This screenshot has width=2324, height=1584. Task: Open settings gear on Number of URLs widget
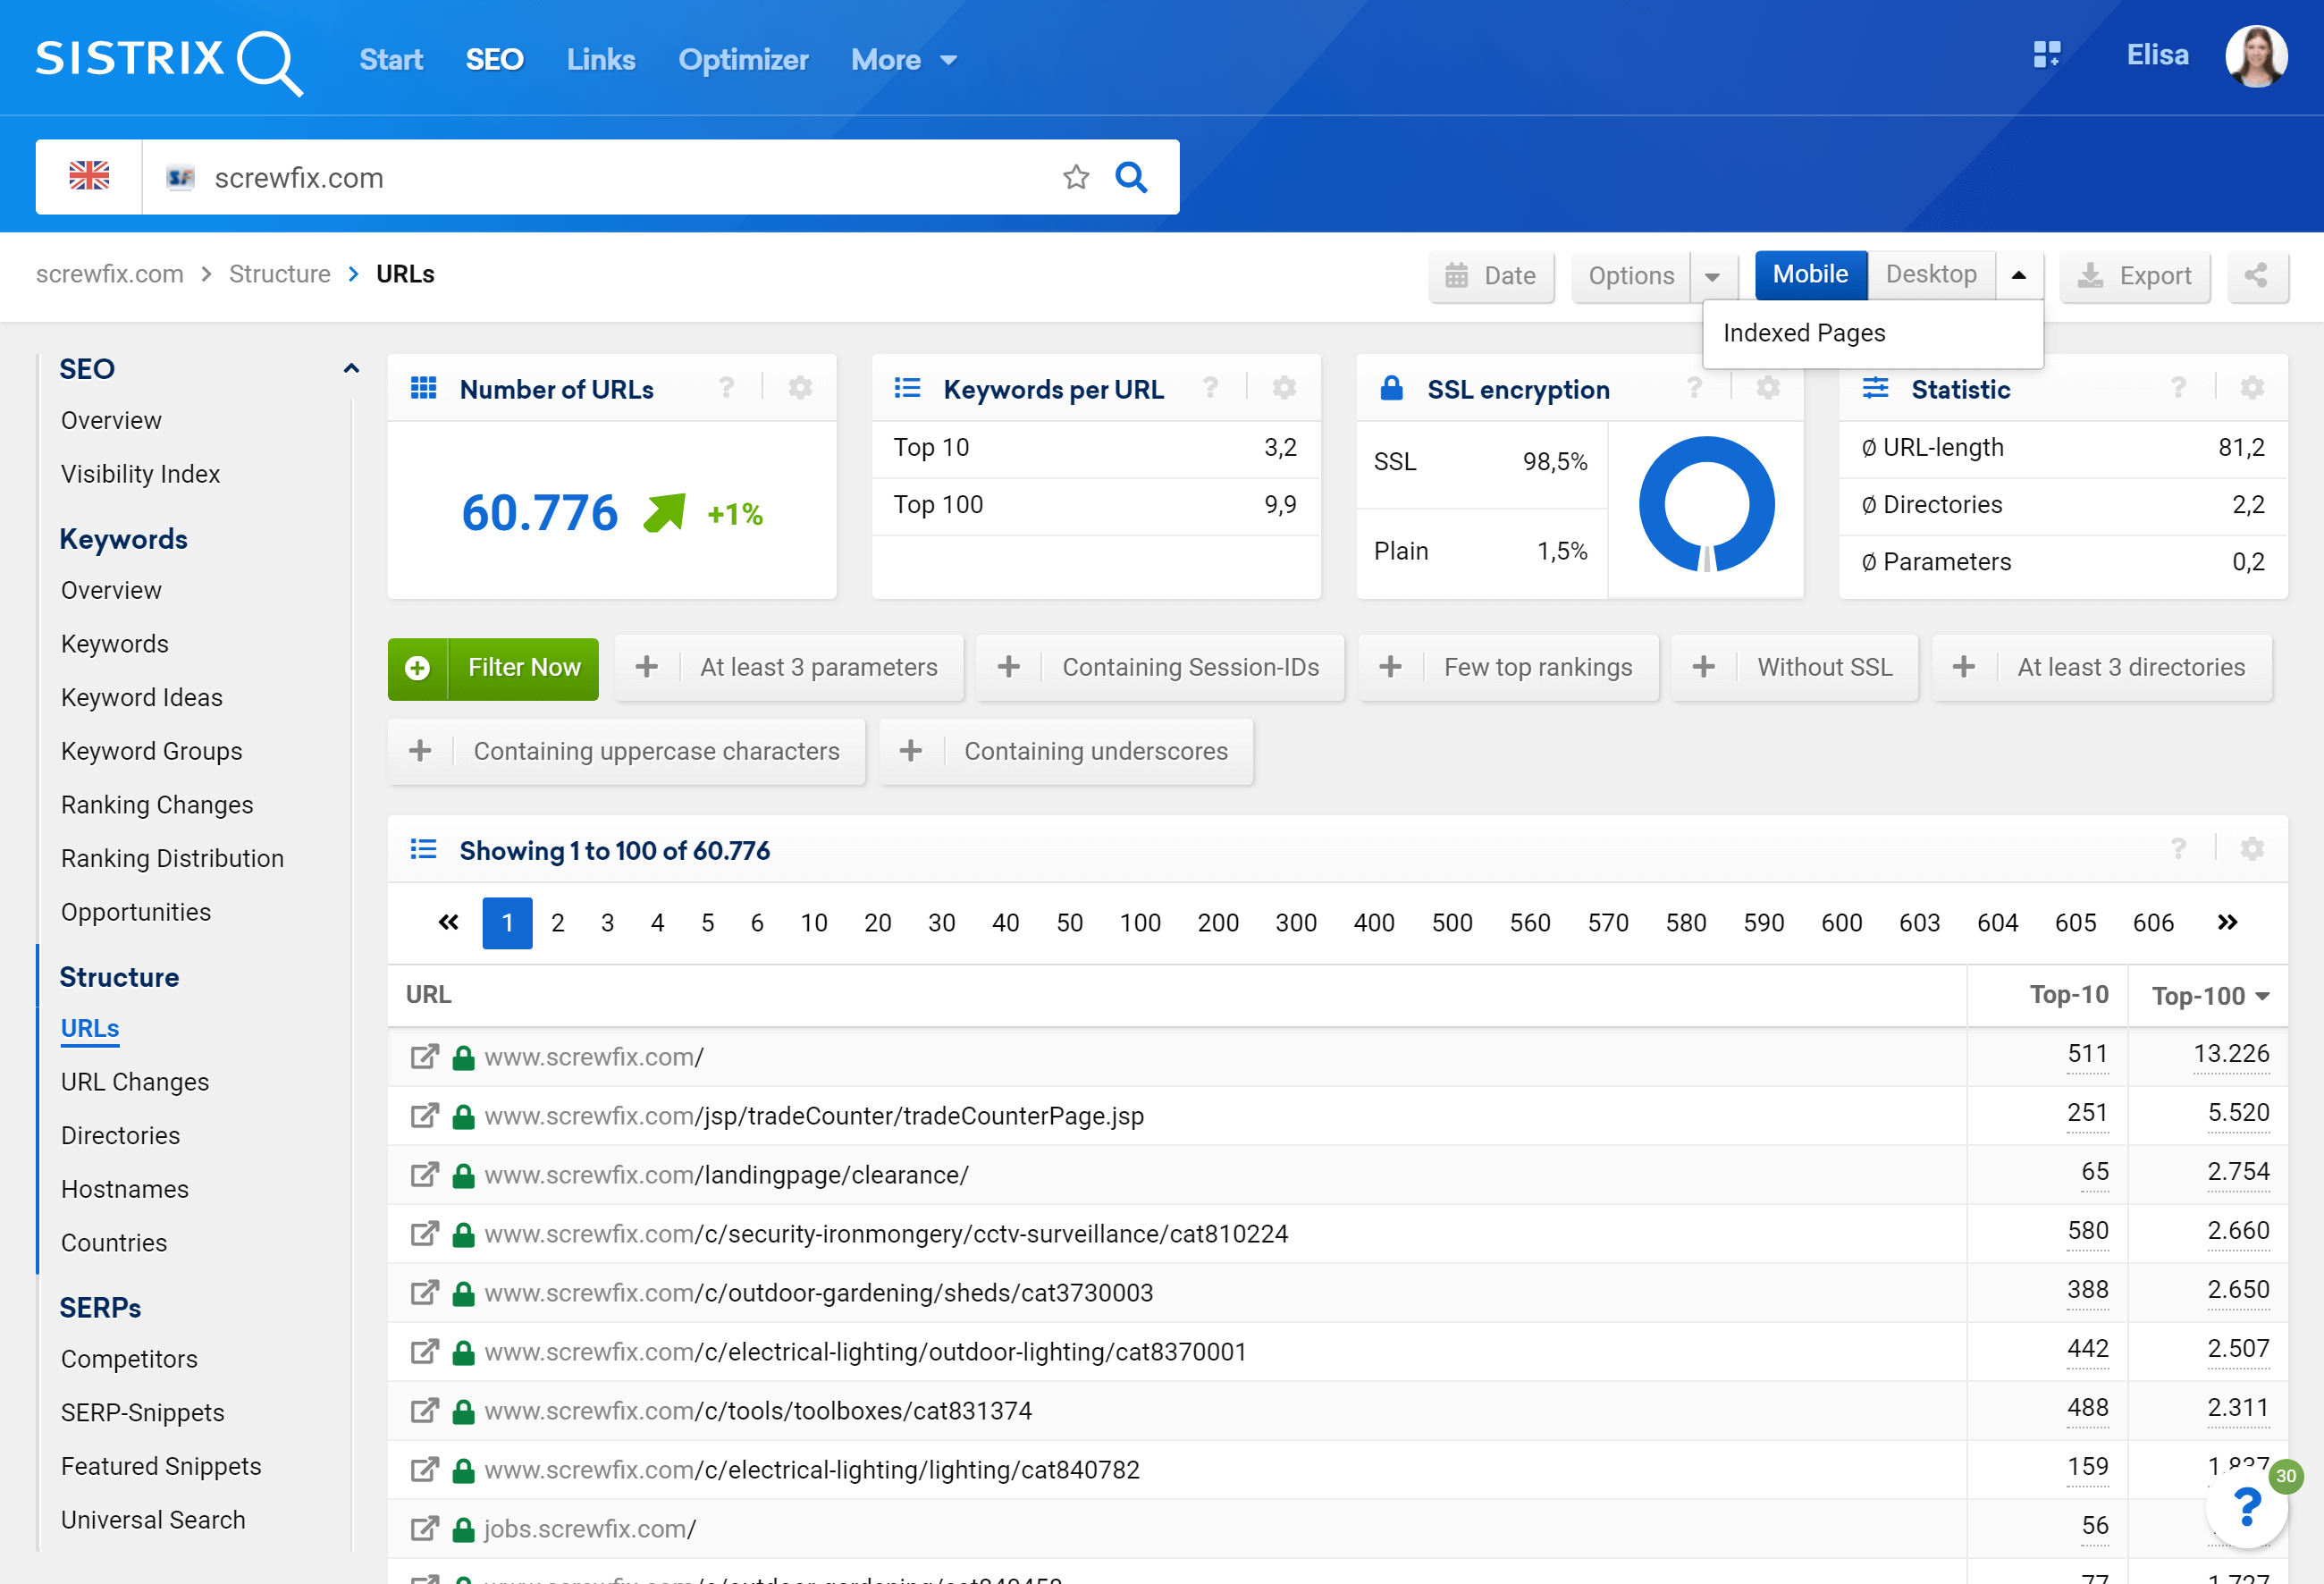coord(799,388)
